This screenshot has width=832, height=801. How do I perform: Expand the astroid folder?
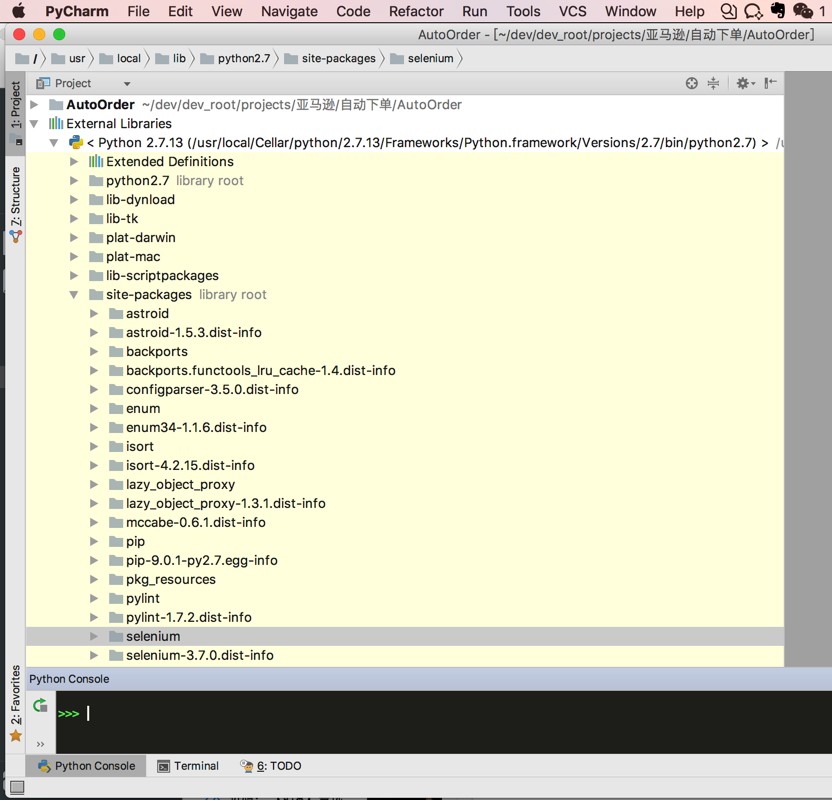pyautogui.click(x=94, y=314)
